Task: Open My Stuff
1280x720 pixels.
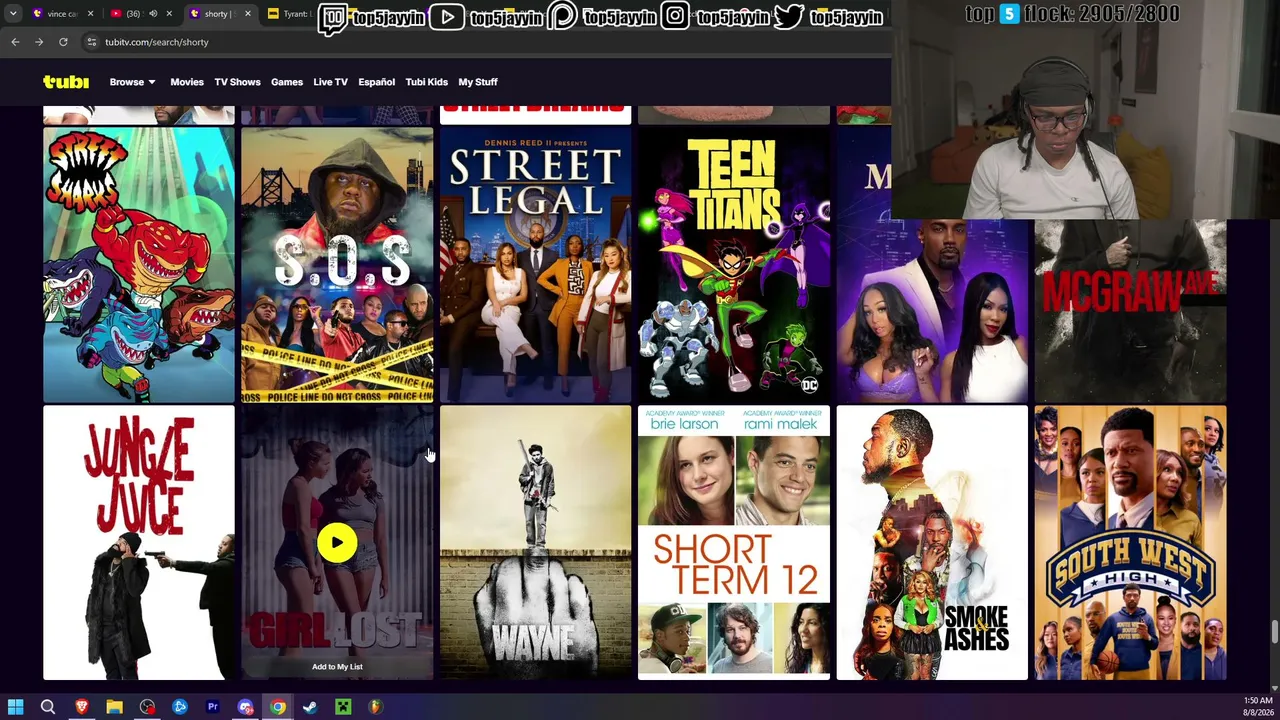Action: click(x=478, y=82)
